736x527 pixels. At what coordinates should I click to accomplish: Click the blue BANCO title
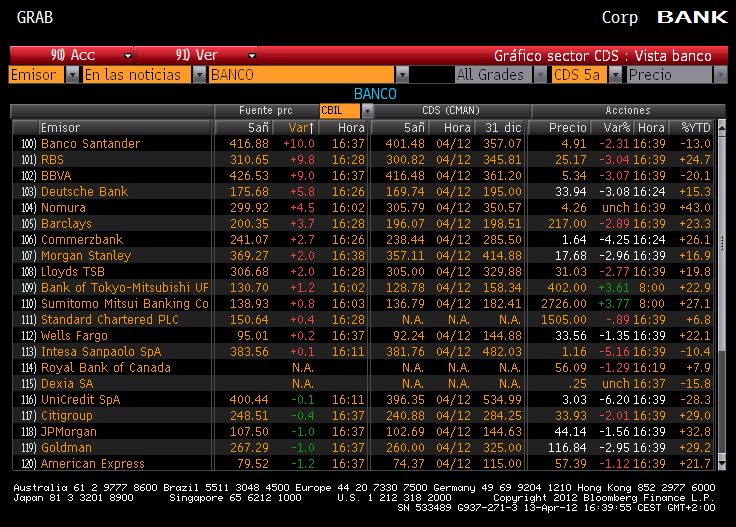(375, 94)
